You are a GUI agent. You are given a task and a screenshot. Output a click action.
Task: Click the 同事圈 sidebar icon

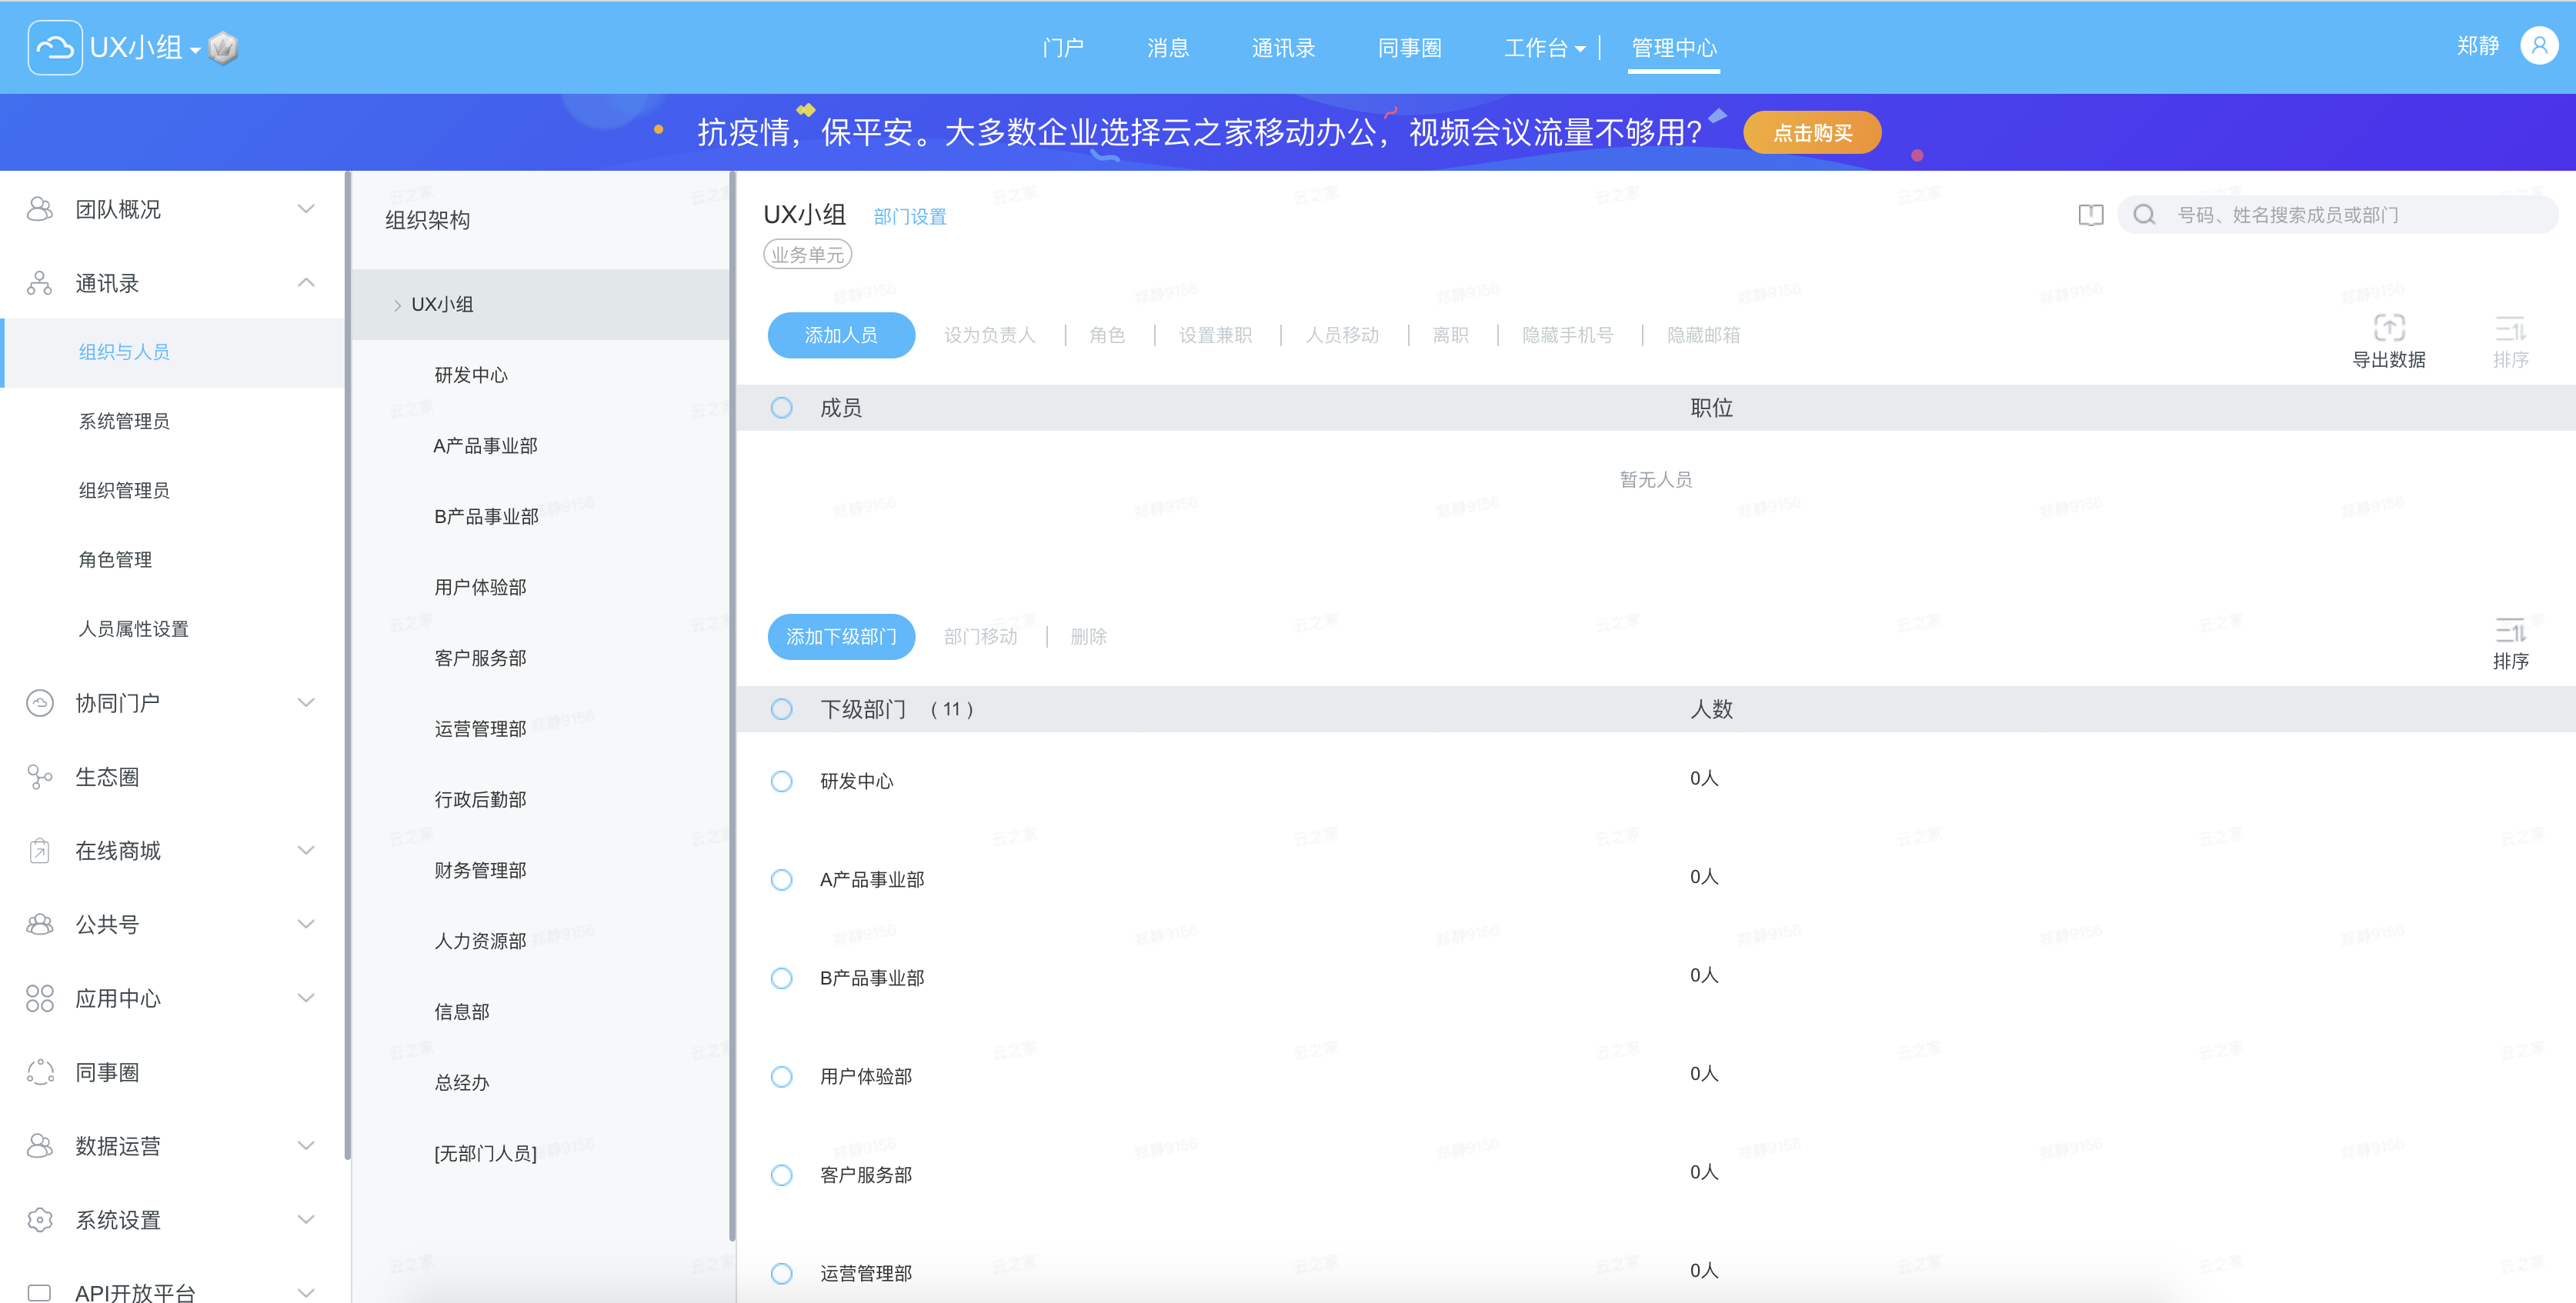(40, 1072)
